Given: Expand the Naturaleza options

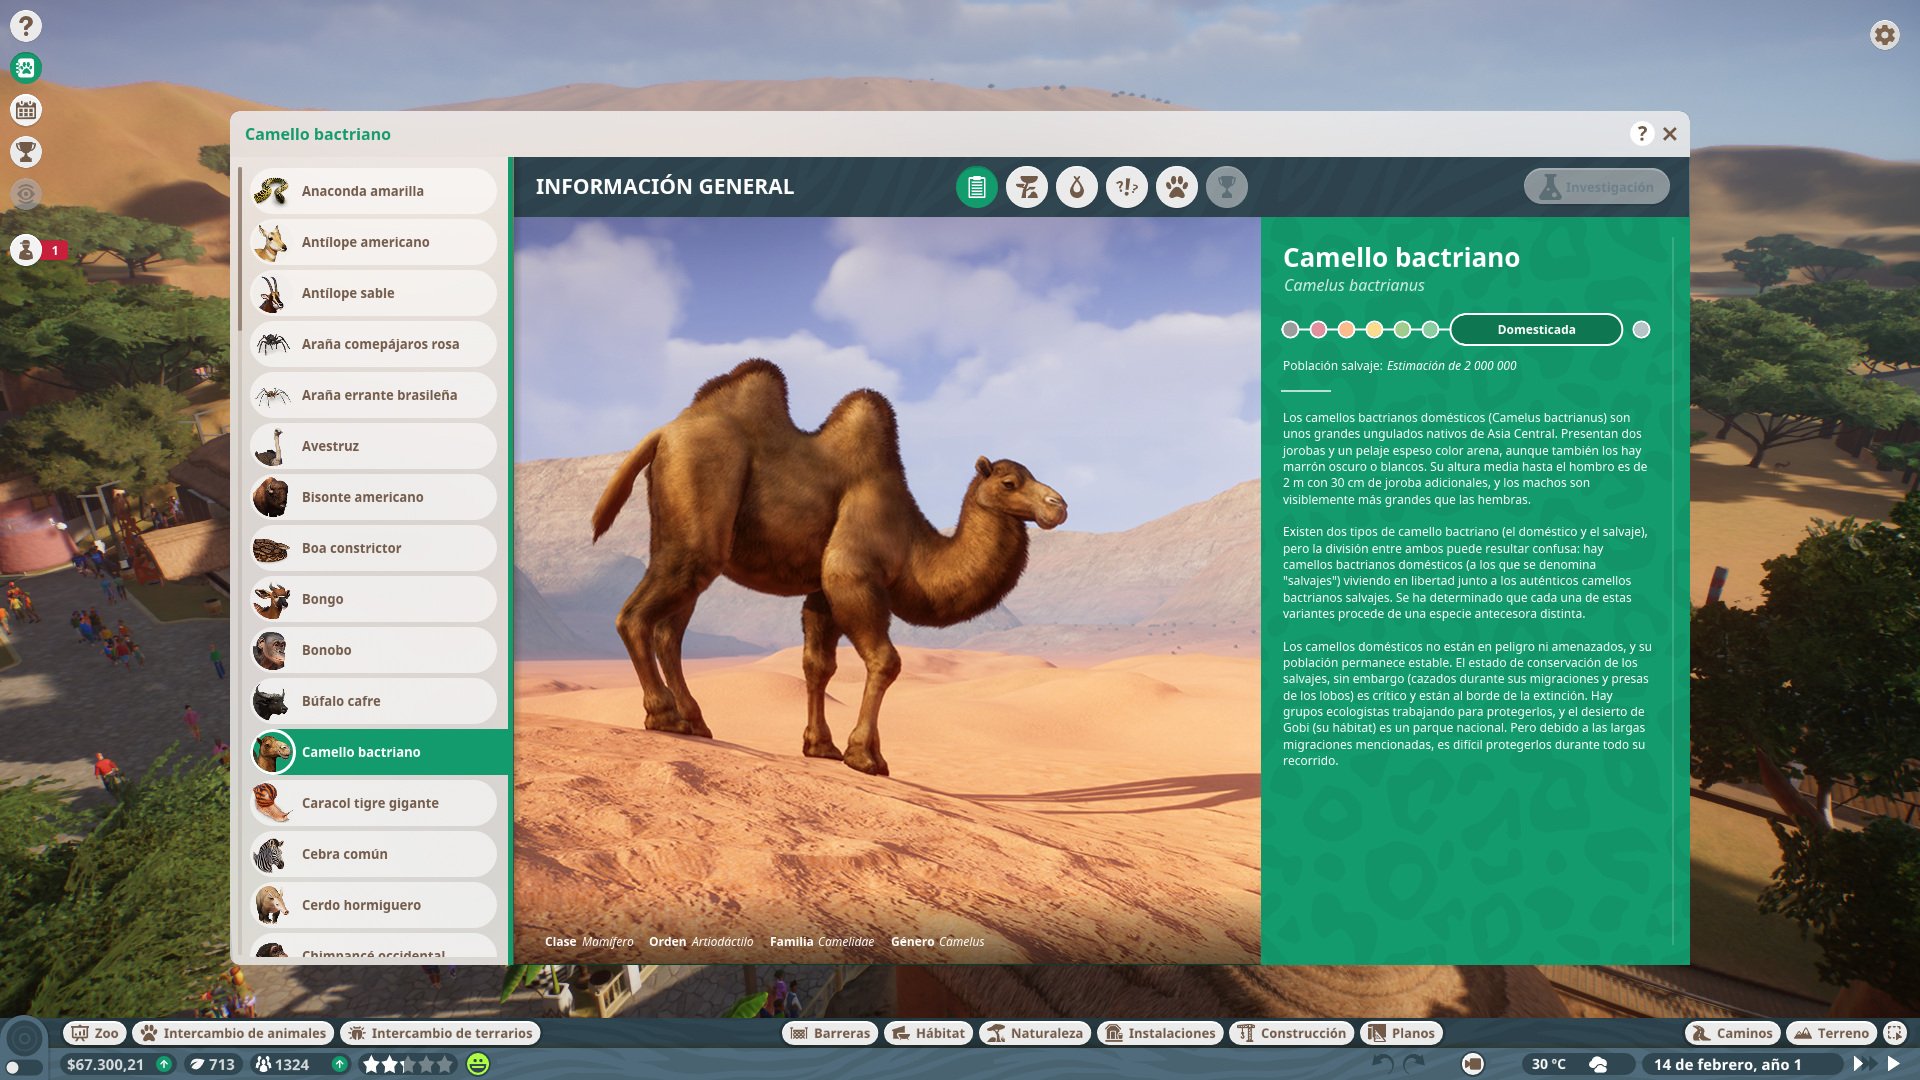Looking at the screenshot, I should (1034, 1033).
